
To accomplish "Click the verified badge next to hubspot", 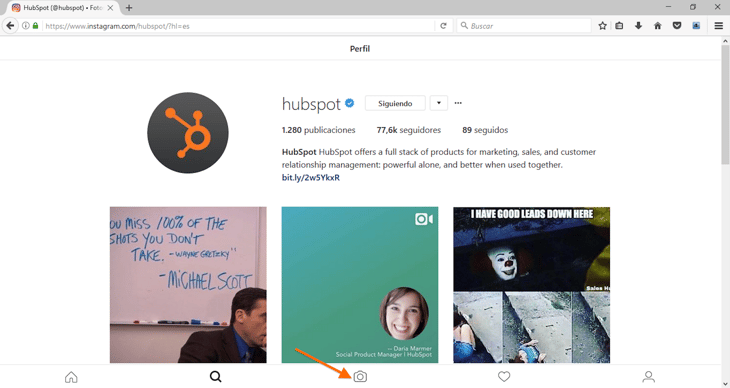I will pos(350,103).
